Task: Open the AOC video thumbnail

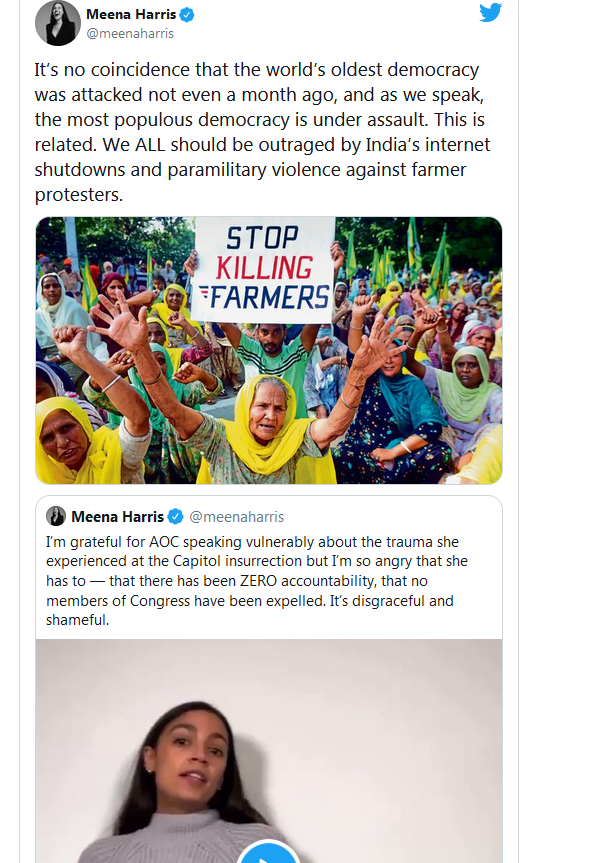Action: pos(269,751)
